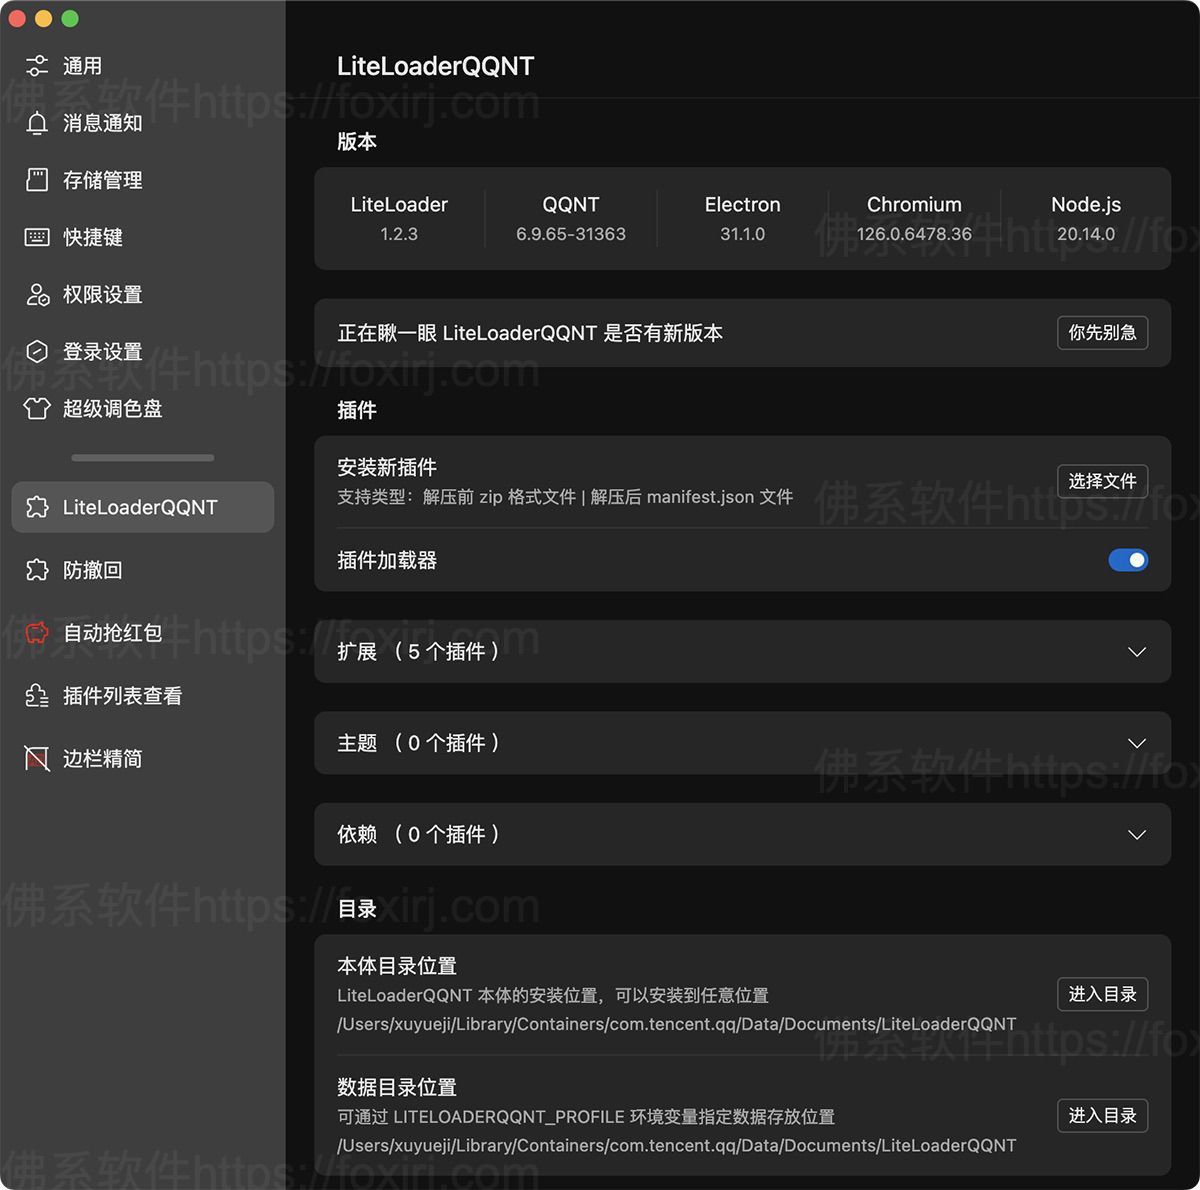Switch off plugin loading via its slider switch
This screenshot has height=1190, width=1200.
point(1129,560)
